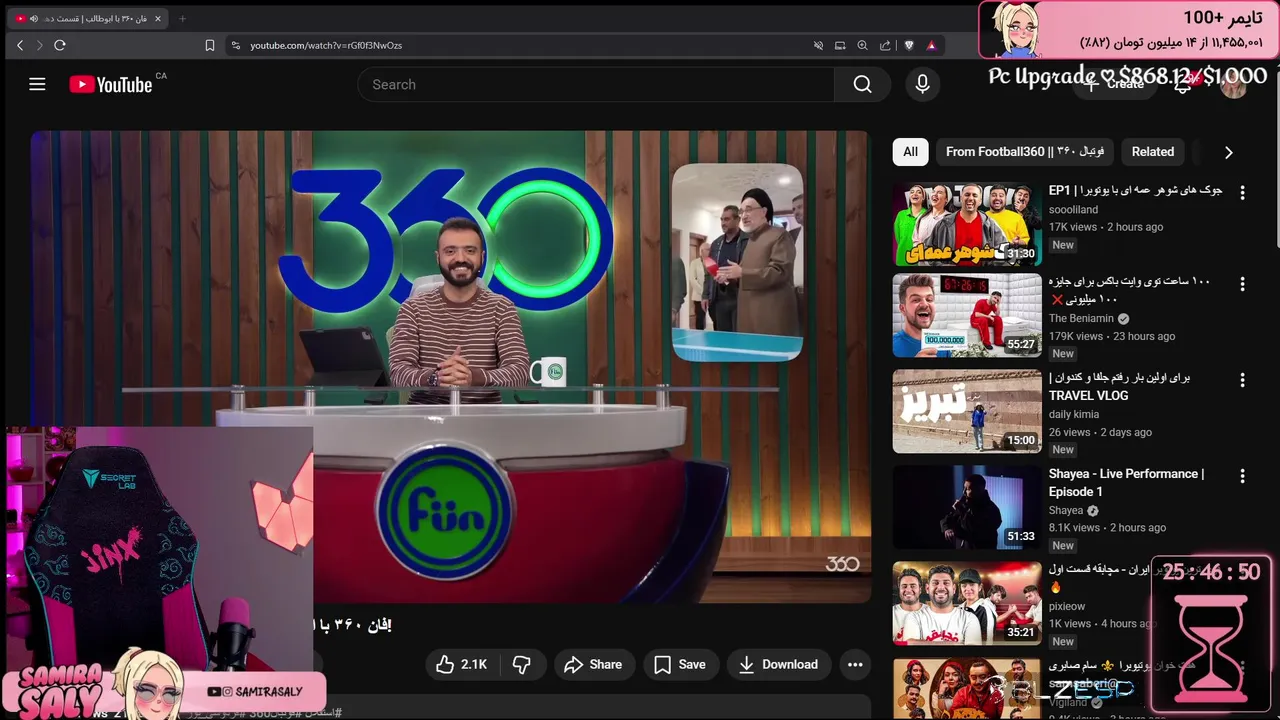Viewport: 1280px width, 720px height.
Task: Click the '17K views' text
Action: coord(1073,227)
